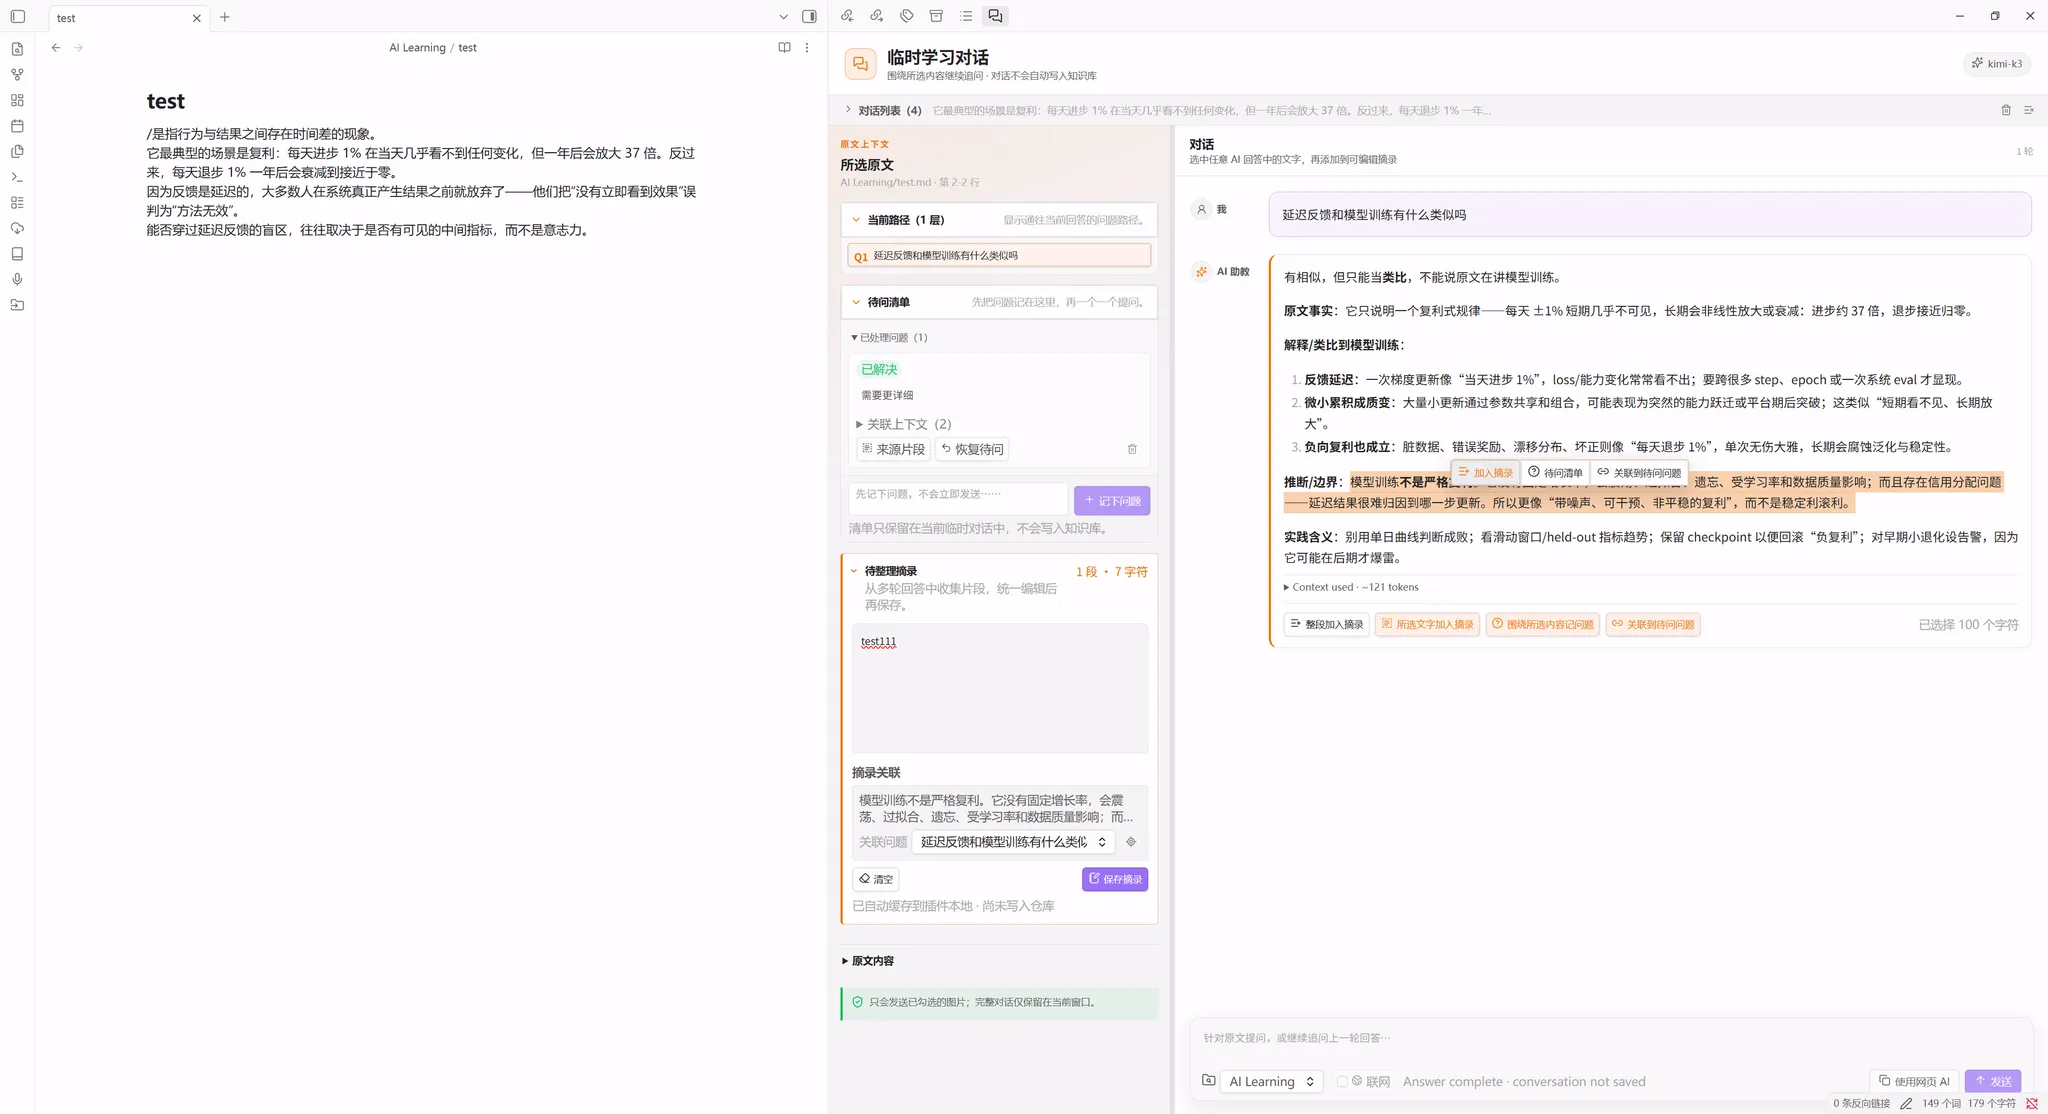The height and width of the screenshot is (1114, 2048).
Task: Switch note to reading view book icon
Action: [x=784, y=48]
